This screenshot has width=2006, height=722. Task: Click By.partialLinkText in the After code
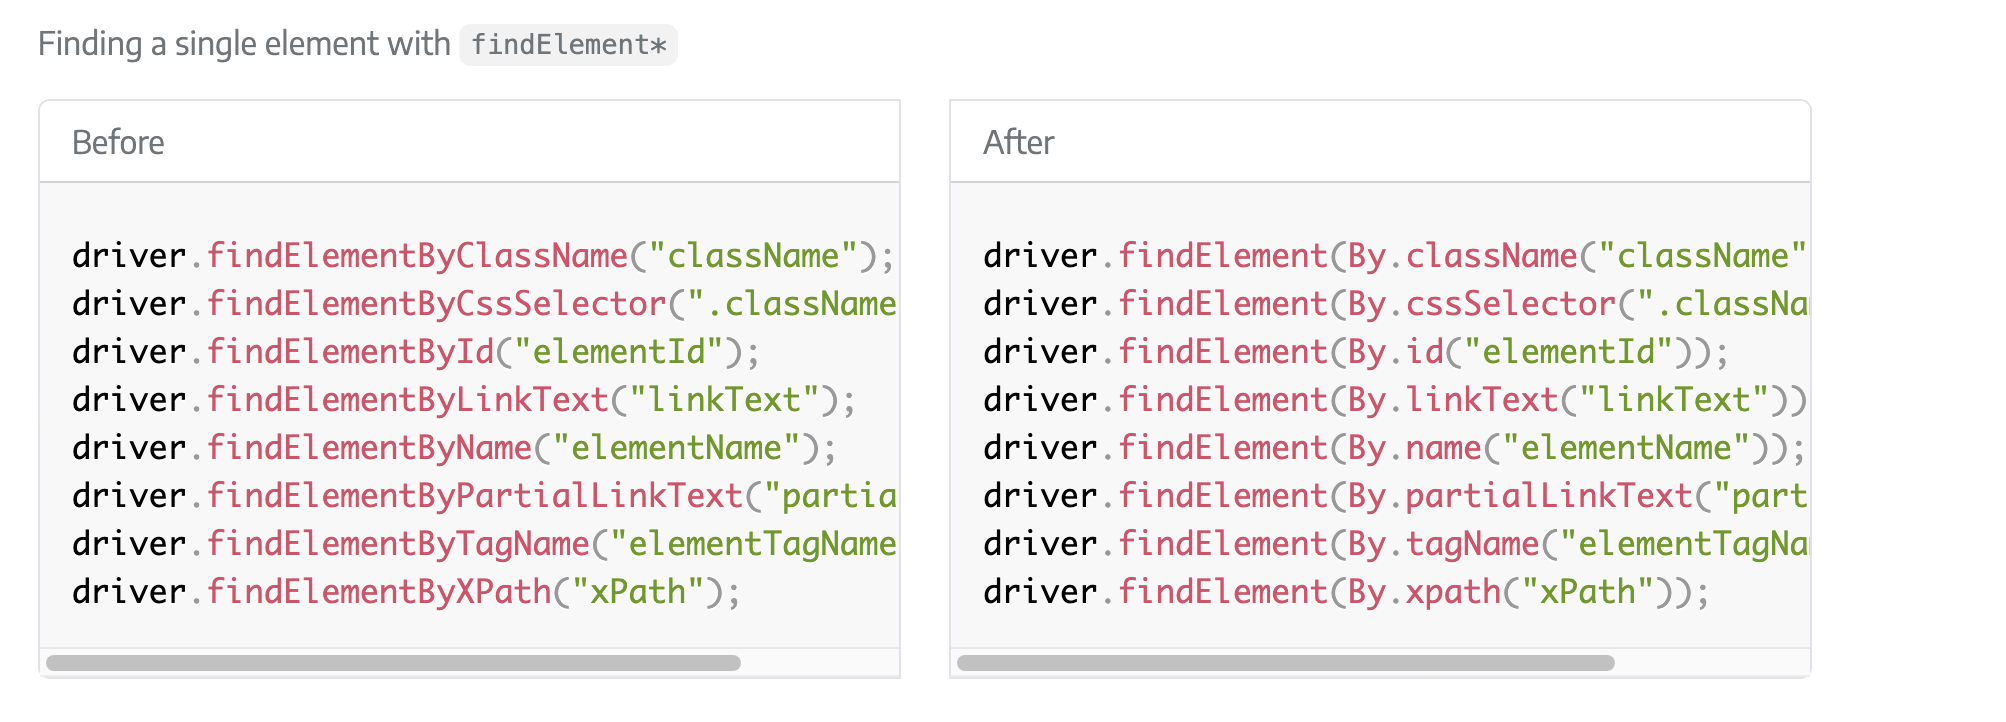coord(1519,496)
